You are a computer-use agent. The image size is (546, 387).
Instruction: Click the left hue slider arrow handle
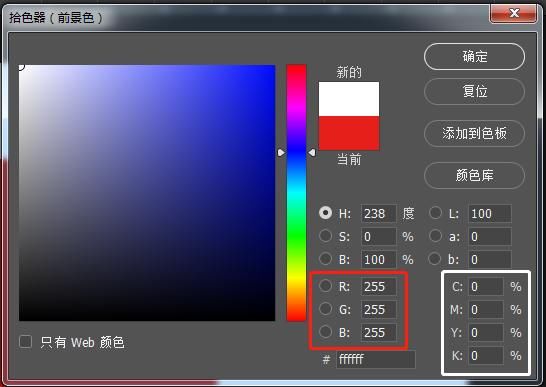point(281,153)
